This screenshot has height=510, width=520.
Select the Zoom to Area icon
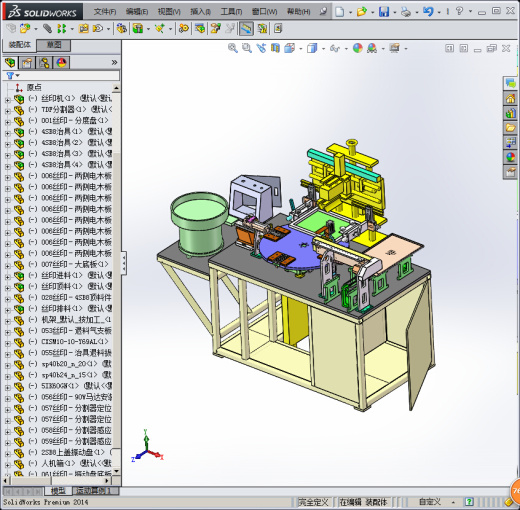click(247, 48)
